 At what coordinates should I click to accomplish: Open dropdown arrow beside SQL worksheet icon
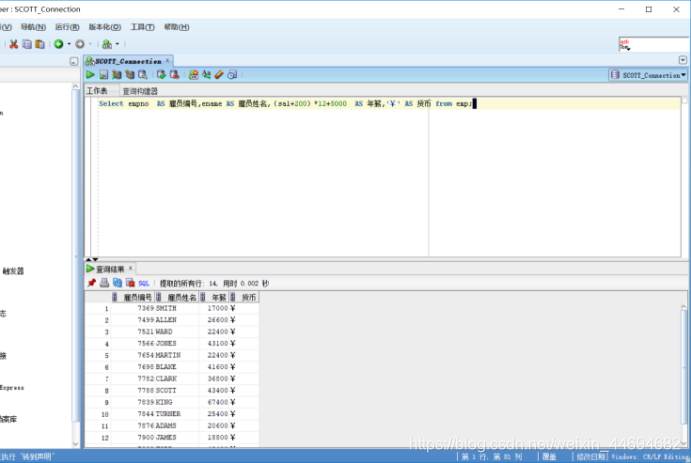click(117, 44)
